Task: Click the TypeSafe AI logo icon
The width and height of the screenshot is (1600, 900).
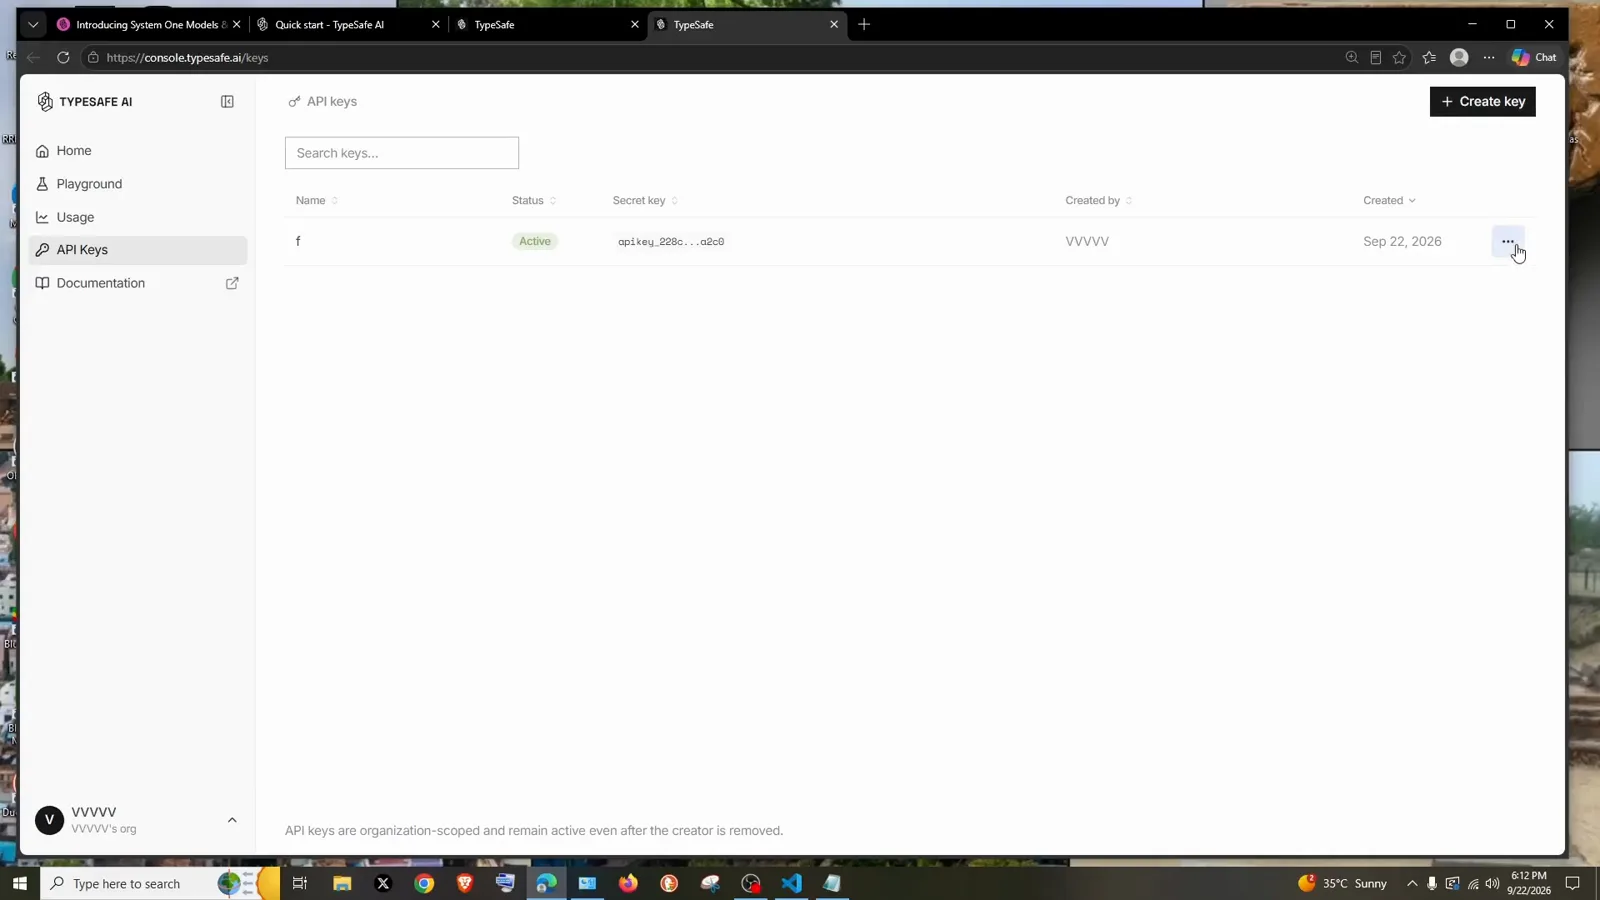Action: pyautogui.click(x=45, y=101)
